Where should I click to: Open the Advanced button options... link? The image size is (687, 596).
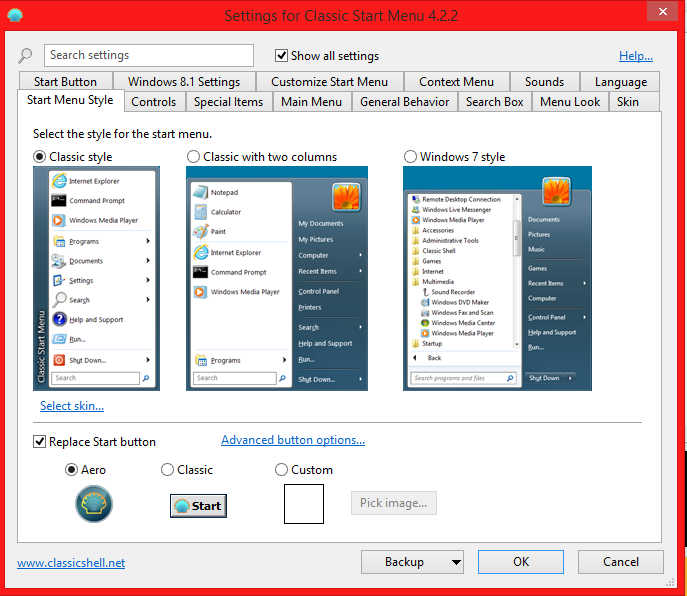click(x=293, y=440)
